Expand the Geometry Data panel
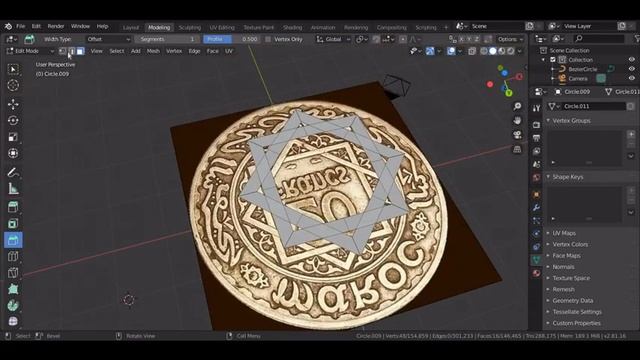The image size is (640, 360). pyautogui.click(x=572, y=300)
